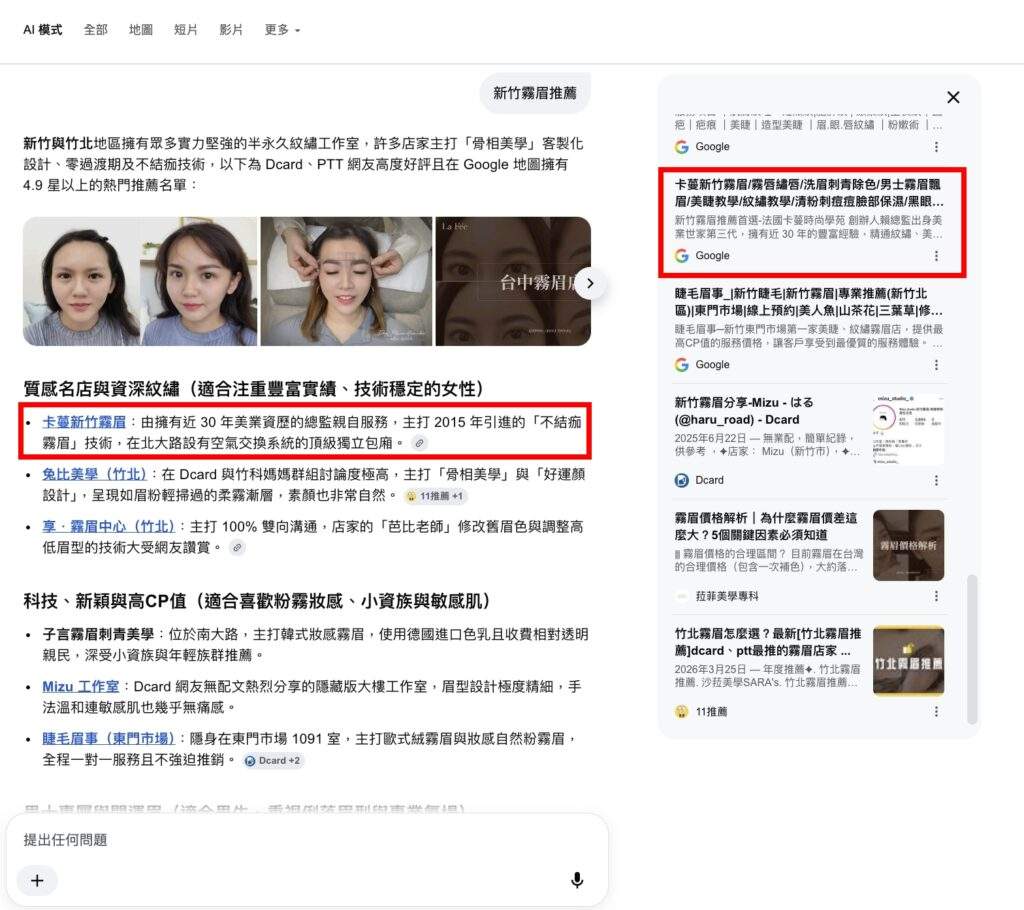1024x910 pixels.
Task: Open three-dot menu of topmost Google source
Action: pos(936,147)
